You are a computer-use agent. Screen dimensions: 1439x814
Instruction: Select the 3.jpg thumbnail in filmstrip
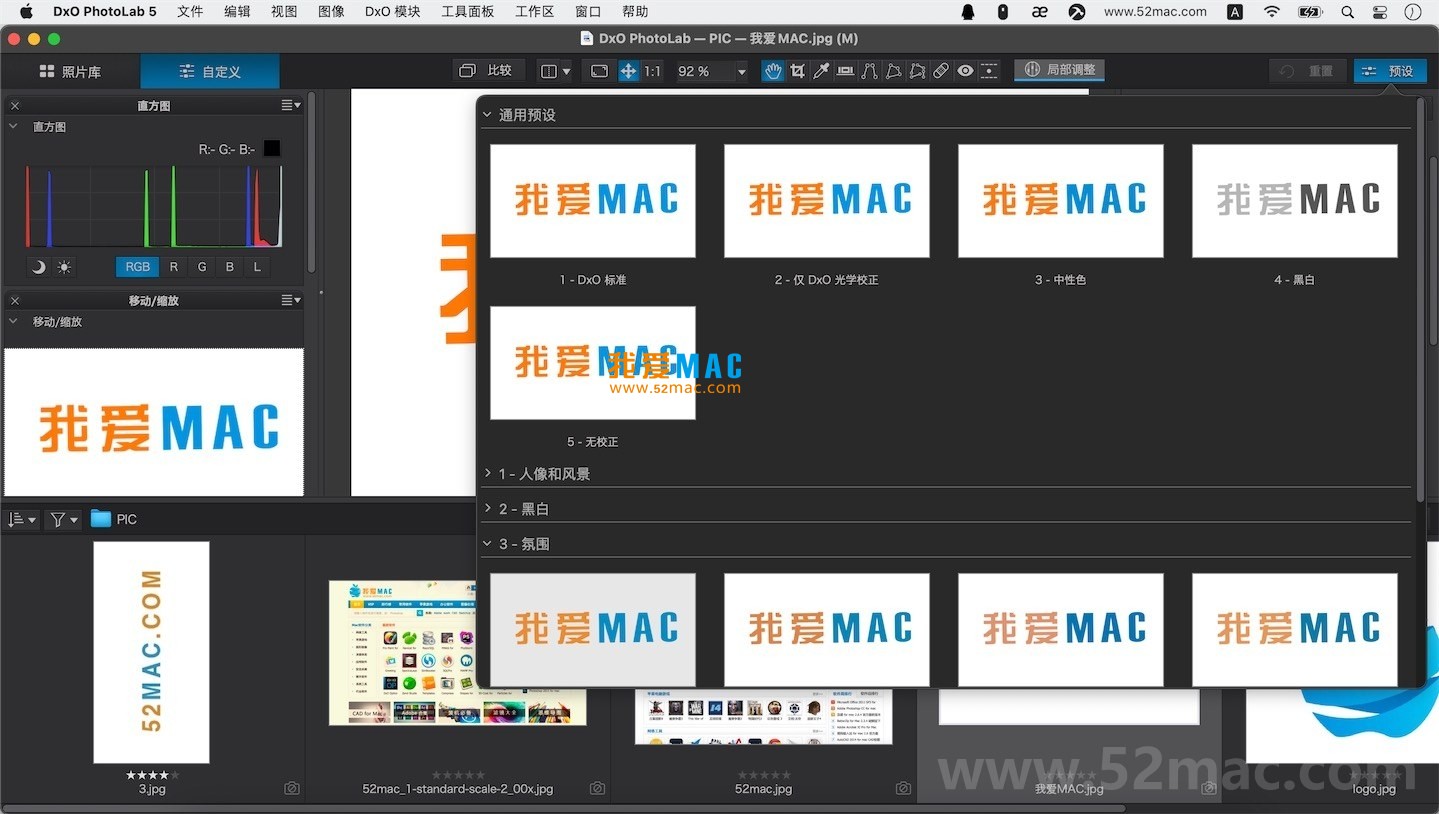pyautogui.click(x=151, y=652)
